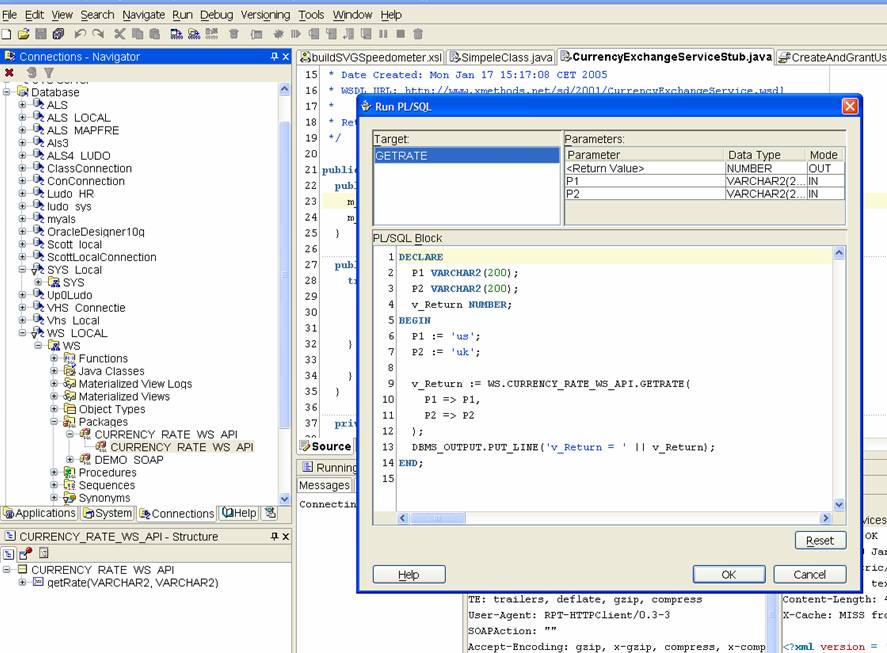Expand the Functions tree node

(55, 359)
